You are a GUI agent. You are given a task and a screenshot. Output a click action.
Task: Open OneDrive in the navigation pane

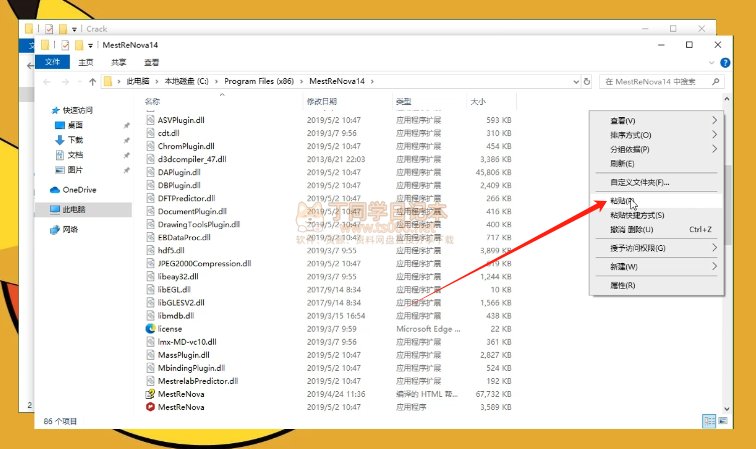pyautogui.click(x=79, y=189)
